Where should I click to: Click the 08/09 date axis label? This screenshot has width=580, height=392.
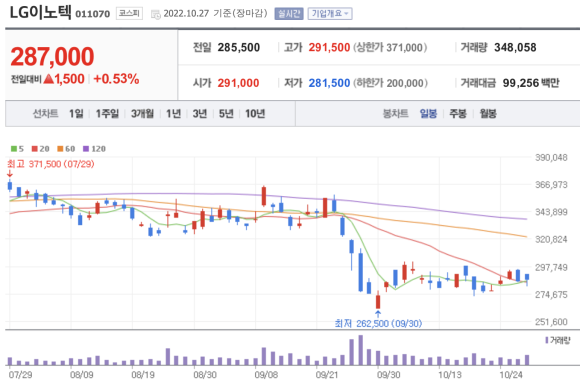pos(82,375)
